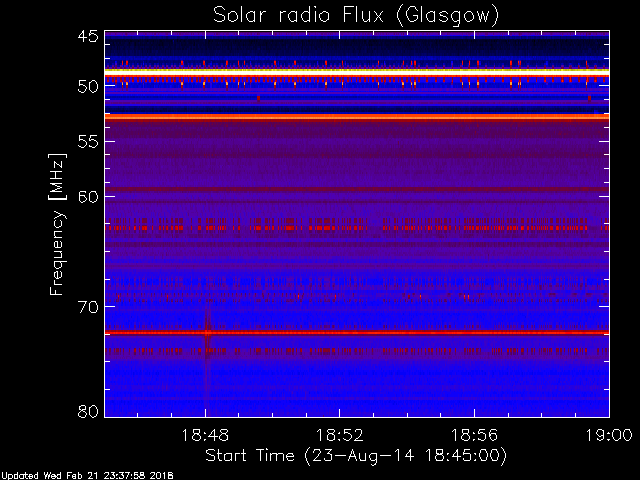Click the orange band near 53 MHz
The height and width of the screenshot is (480, 640).
pyautogui.click(x=357, y=117)
